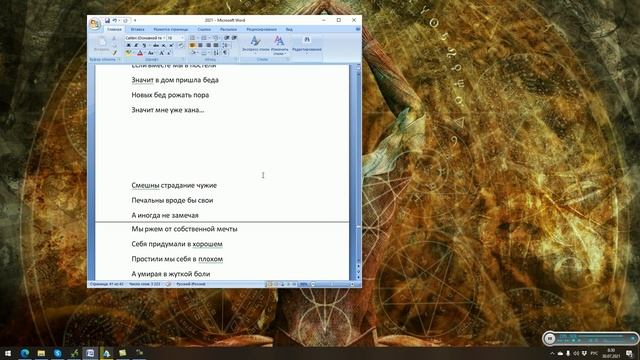Screen dimensions: 640x360
Task: Click word count in status bar
Action: coord(144,284)
